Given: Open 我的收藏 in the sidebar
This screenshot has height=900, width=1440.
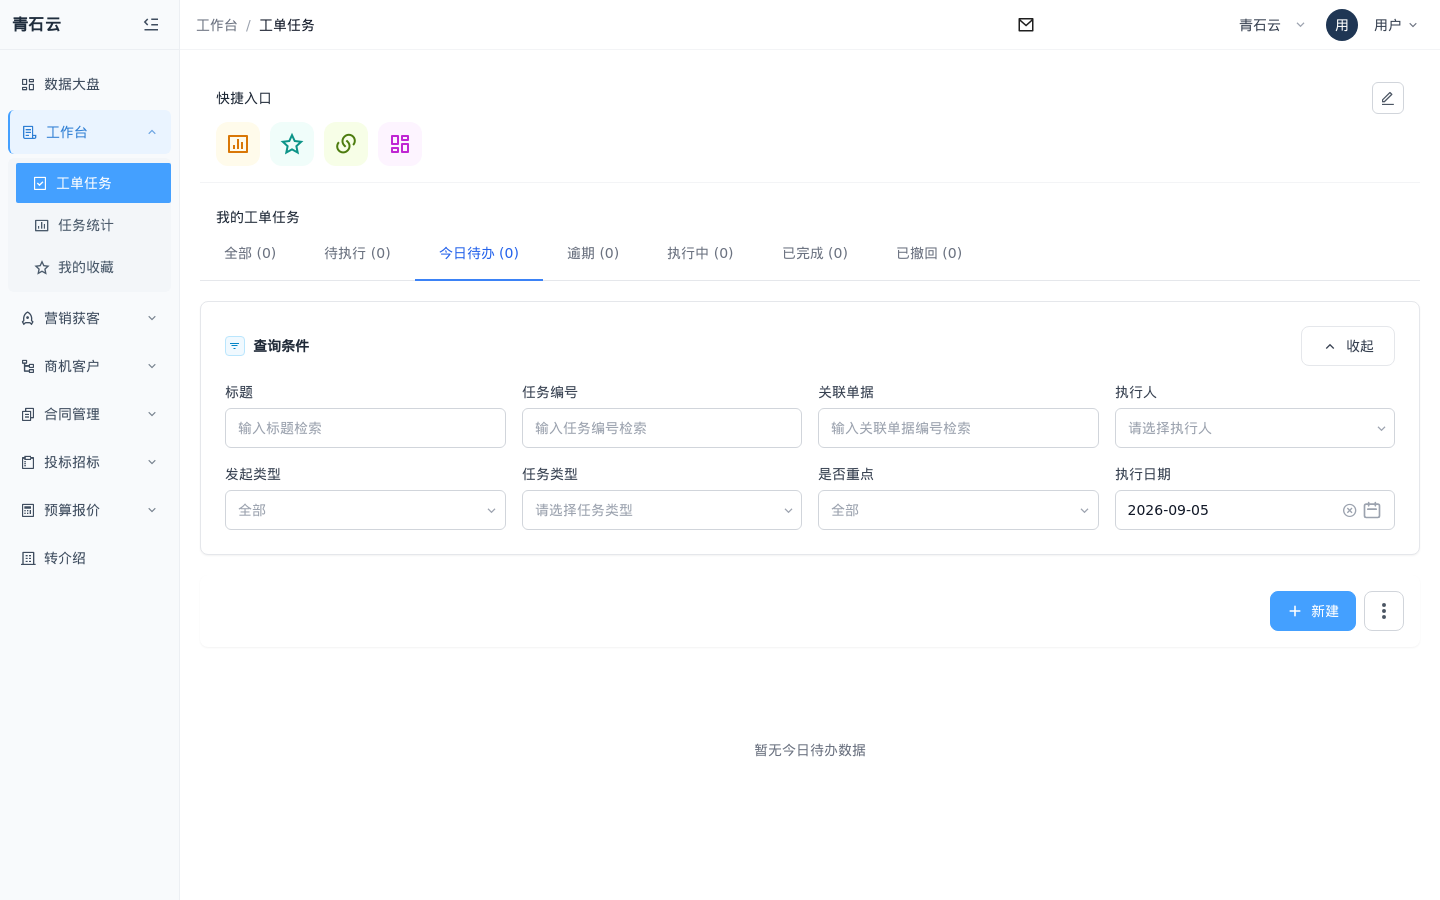Looking at the screenshot, I should (x=93, y=267).
